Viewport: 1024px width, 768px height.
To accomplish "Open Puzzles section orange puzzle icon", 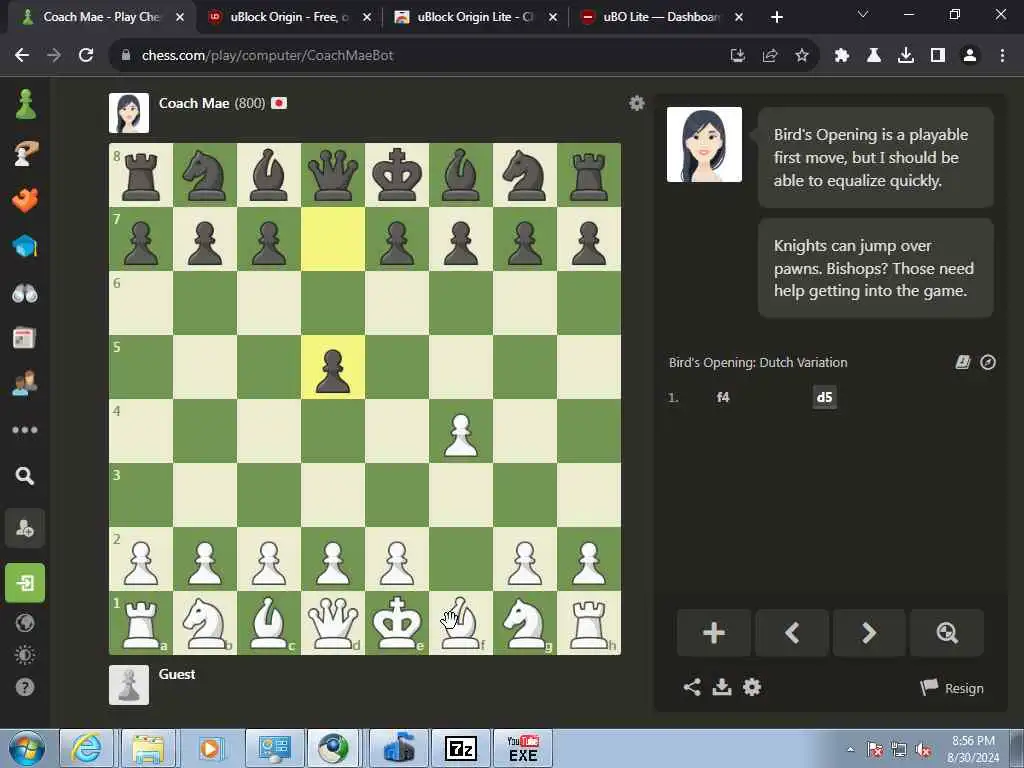I will coord(25,200).
